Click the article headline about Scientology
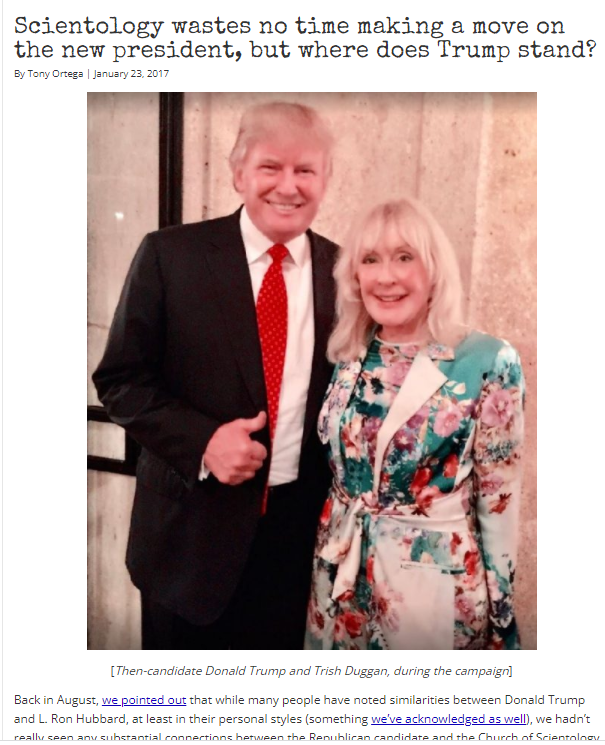The height and width of the screenshot is (745, 605). (x=305, y=38)
